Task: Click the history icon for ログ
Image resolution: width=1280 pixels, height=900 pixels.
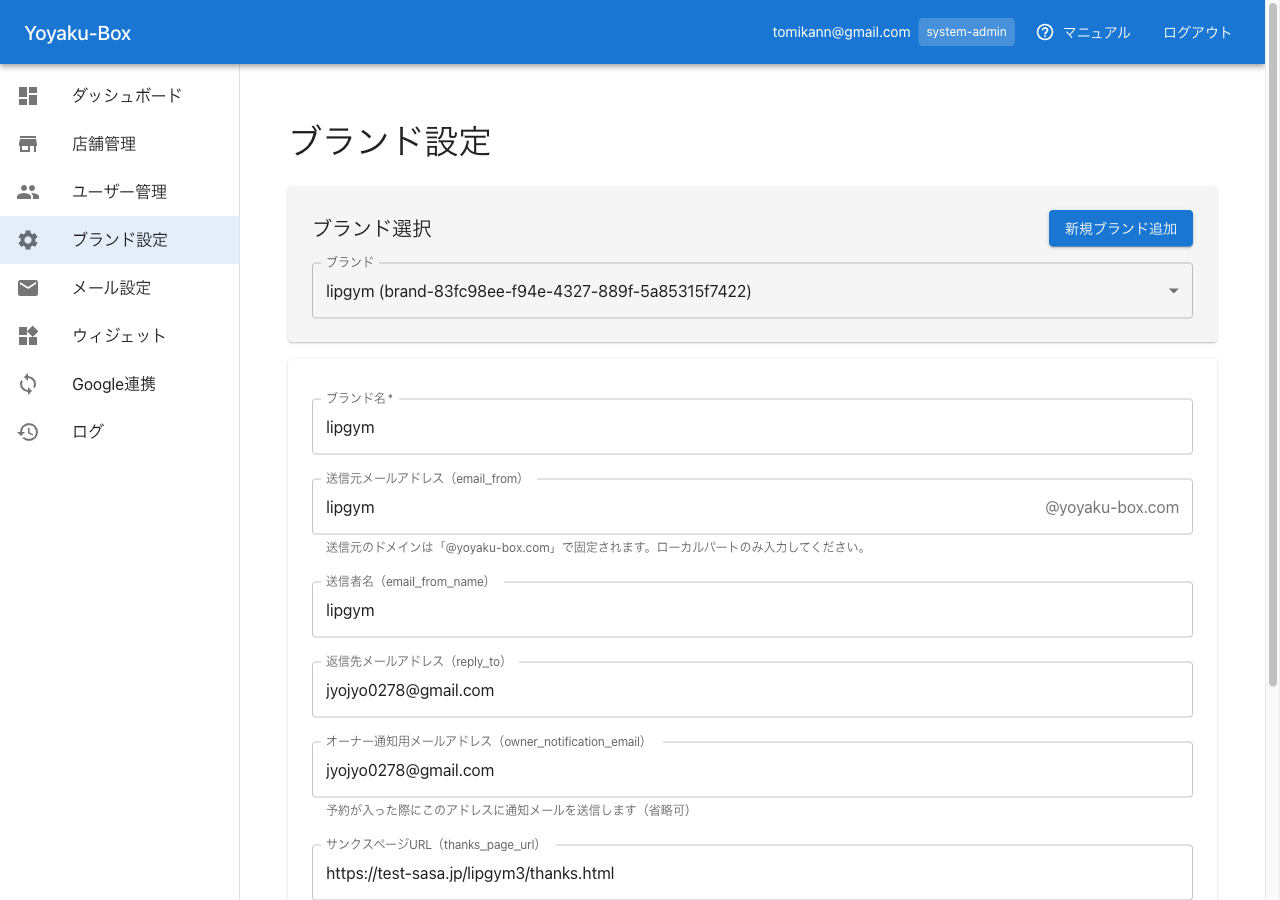Action: click(28, 432)
